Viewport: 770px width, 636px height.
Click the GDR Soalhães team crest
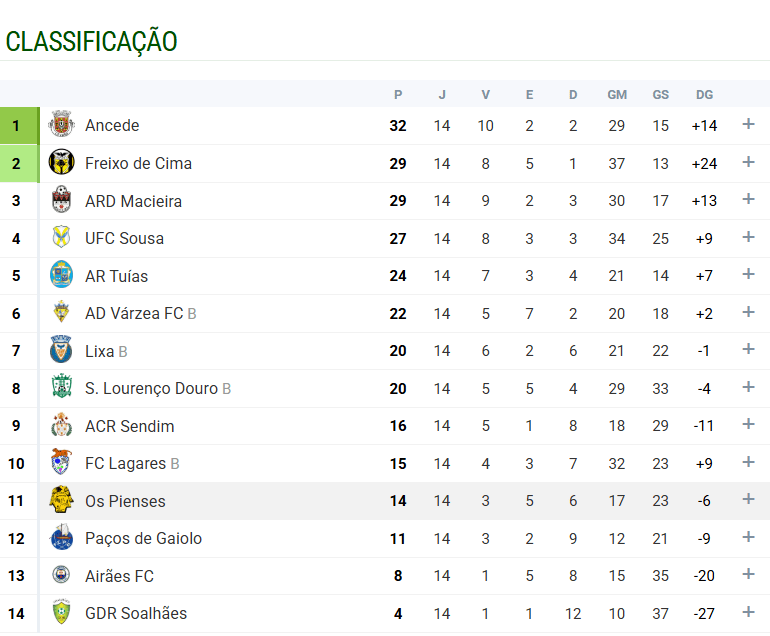click(x=61, y=613)
